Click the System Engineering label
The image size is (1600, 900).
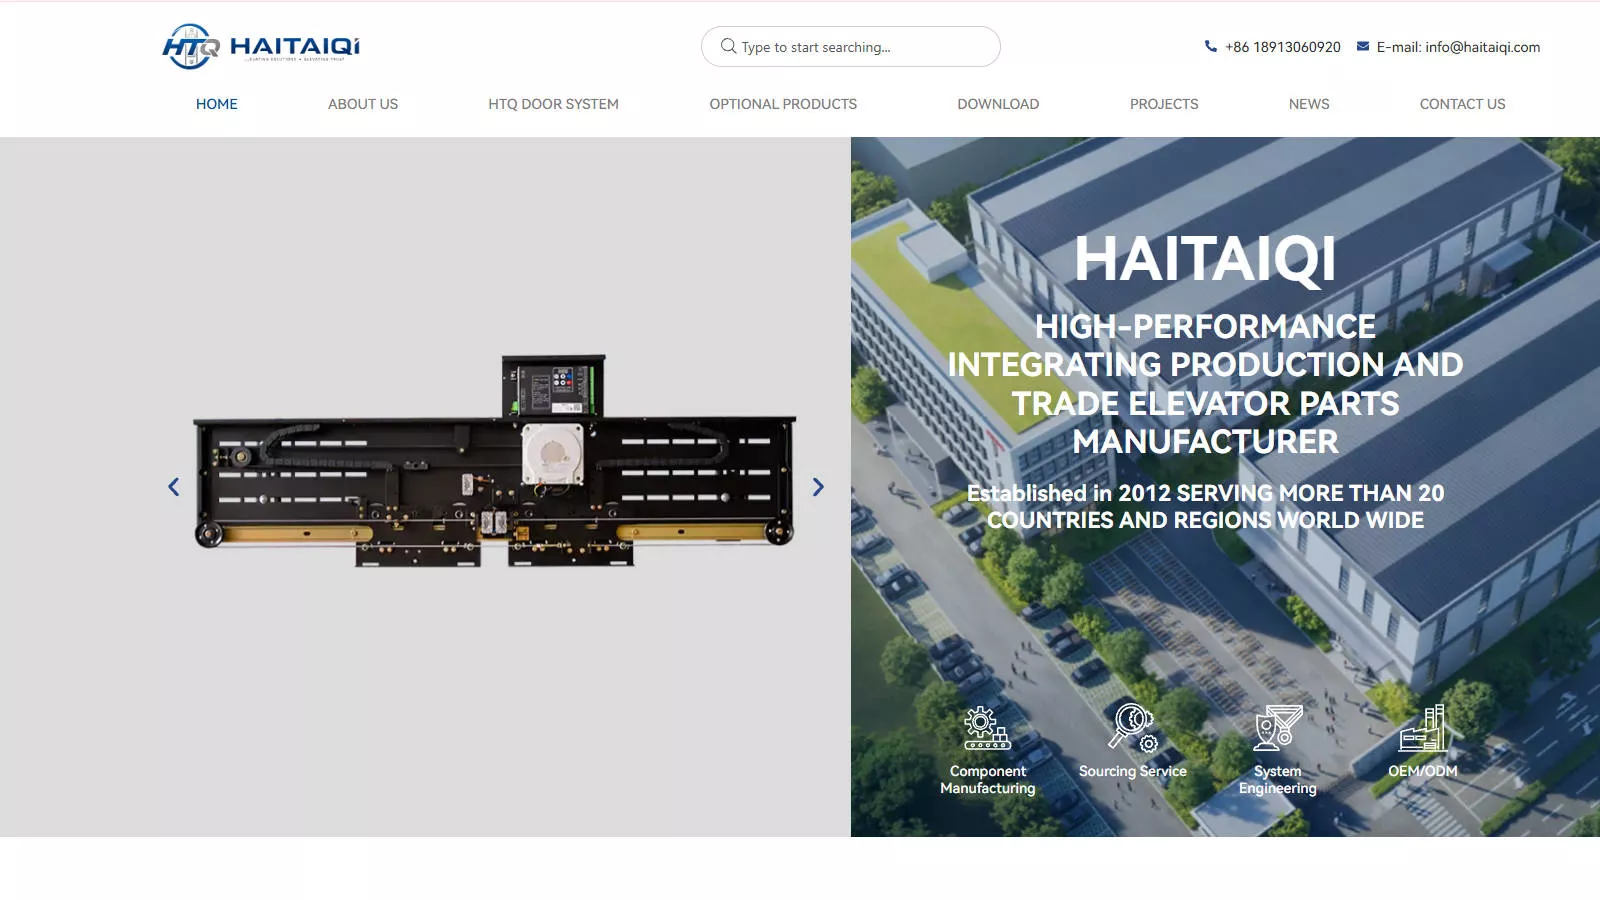pyautogui.click(x=1278, y=779)
